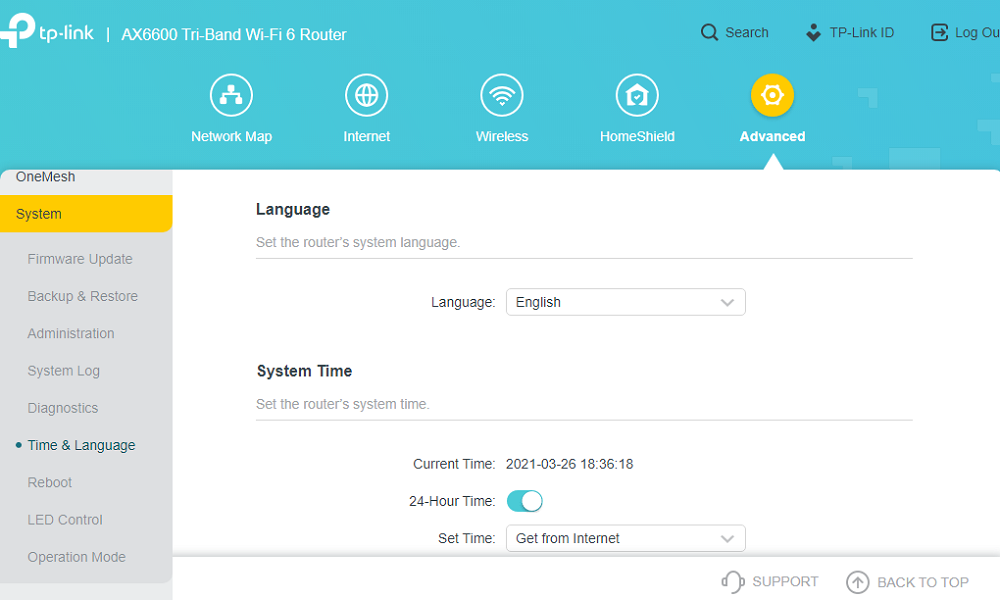Select the Advanced gear icon
The image size is (1000, 600).
coord(772,95)
